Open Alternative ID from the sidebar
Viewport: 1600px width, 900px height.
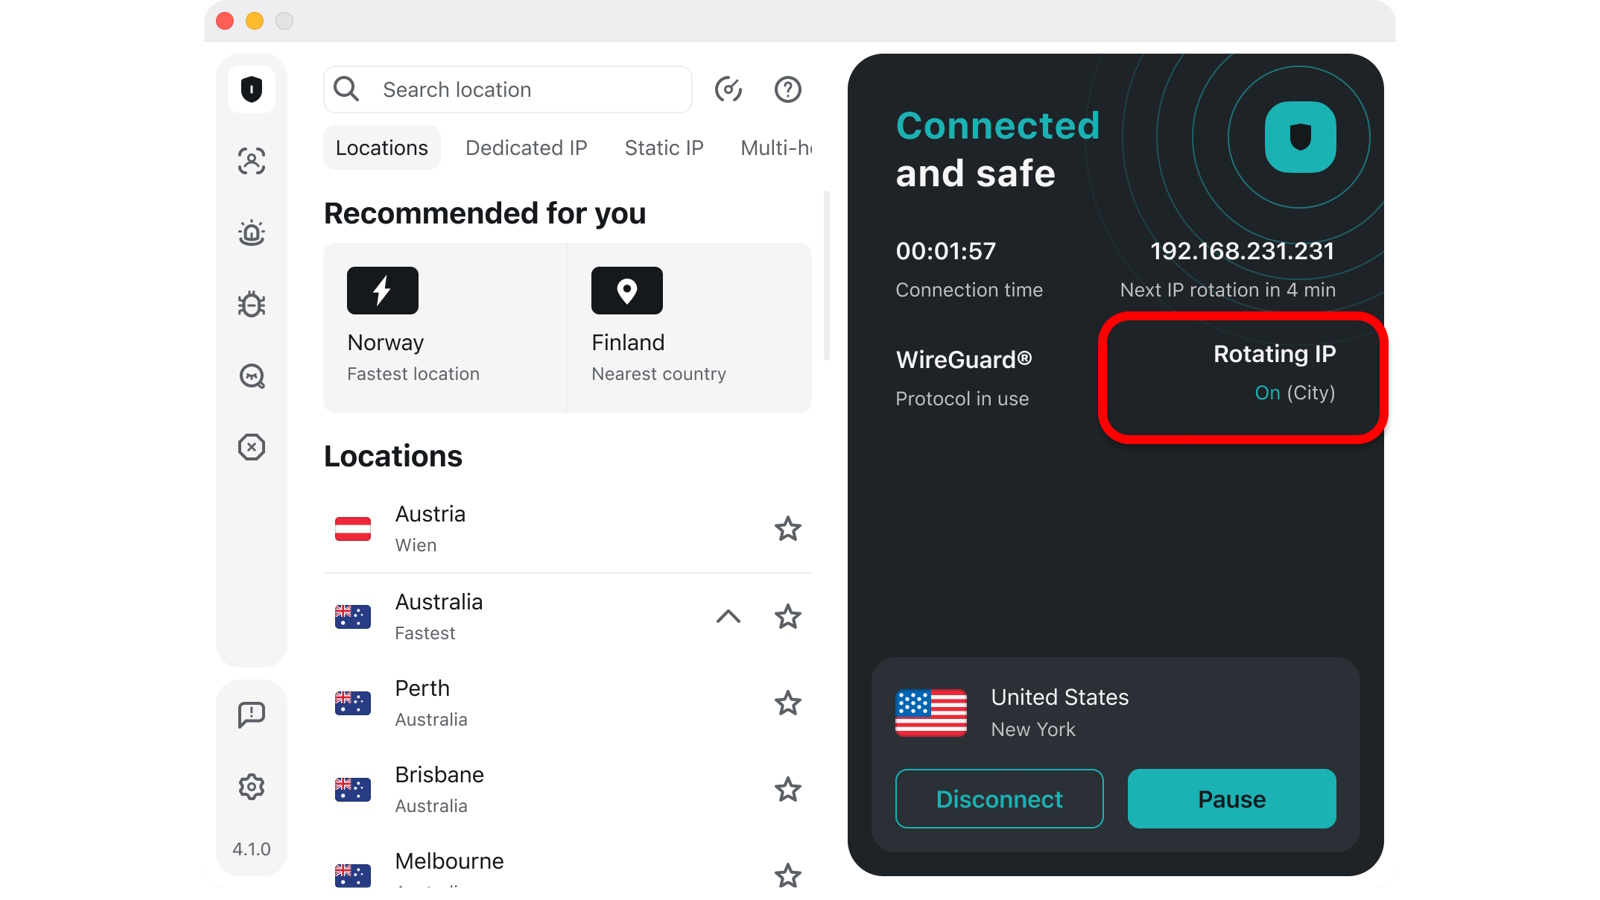pyautogui.click(x=251, y=160)
